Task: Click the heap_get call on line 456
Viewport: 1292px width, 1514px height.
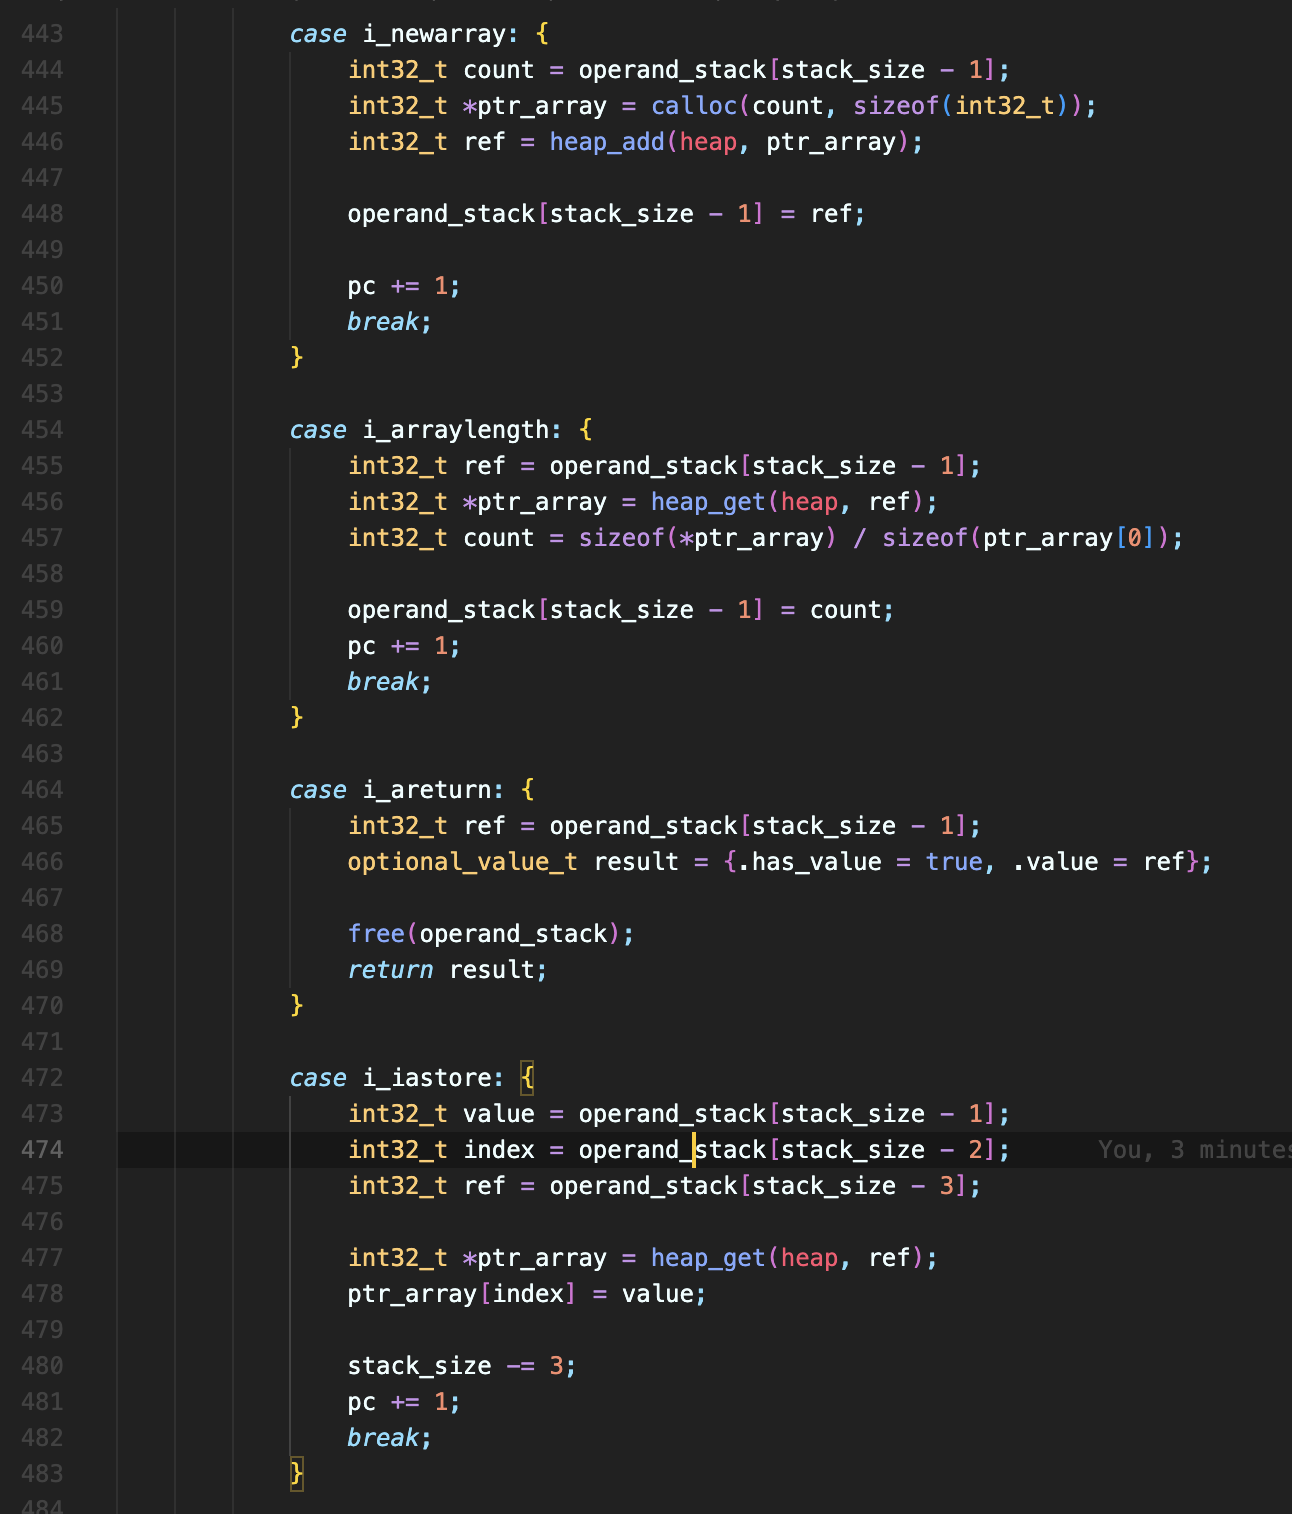Action: 707,502
